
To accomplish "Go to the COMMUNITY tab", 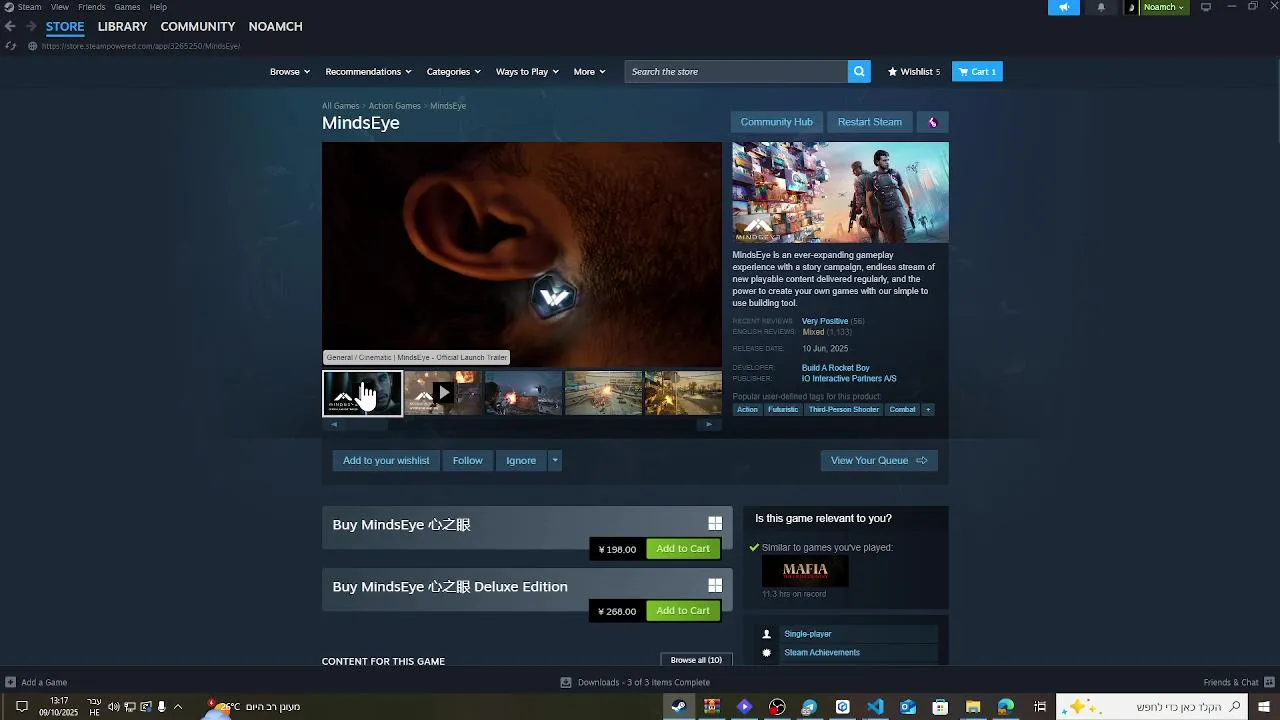I will click(198, 27).
